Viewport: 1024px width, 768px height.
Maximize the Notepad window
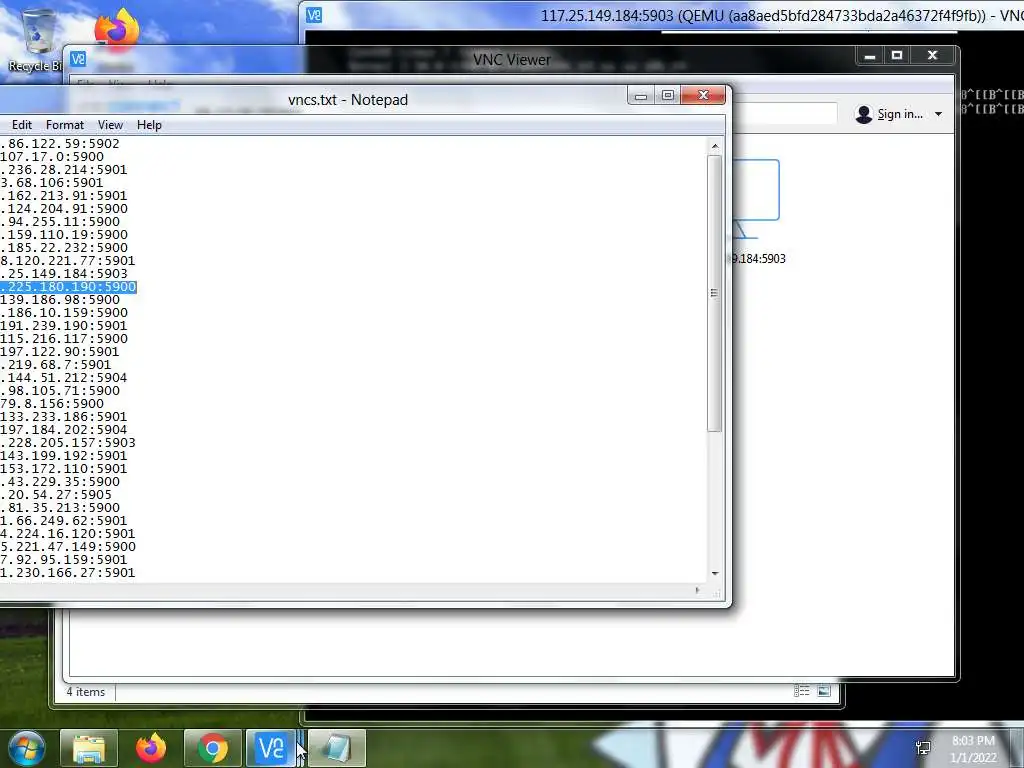tap(667, 95)
